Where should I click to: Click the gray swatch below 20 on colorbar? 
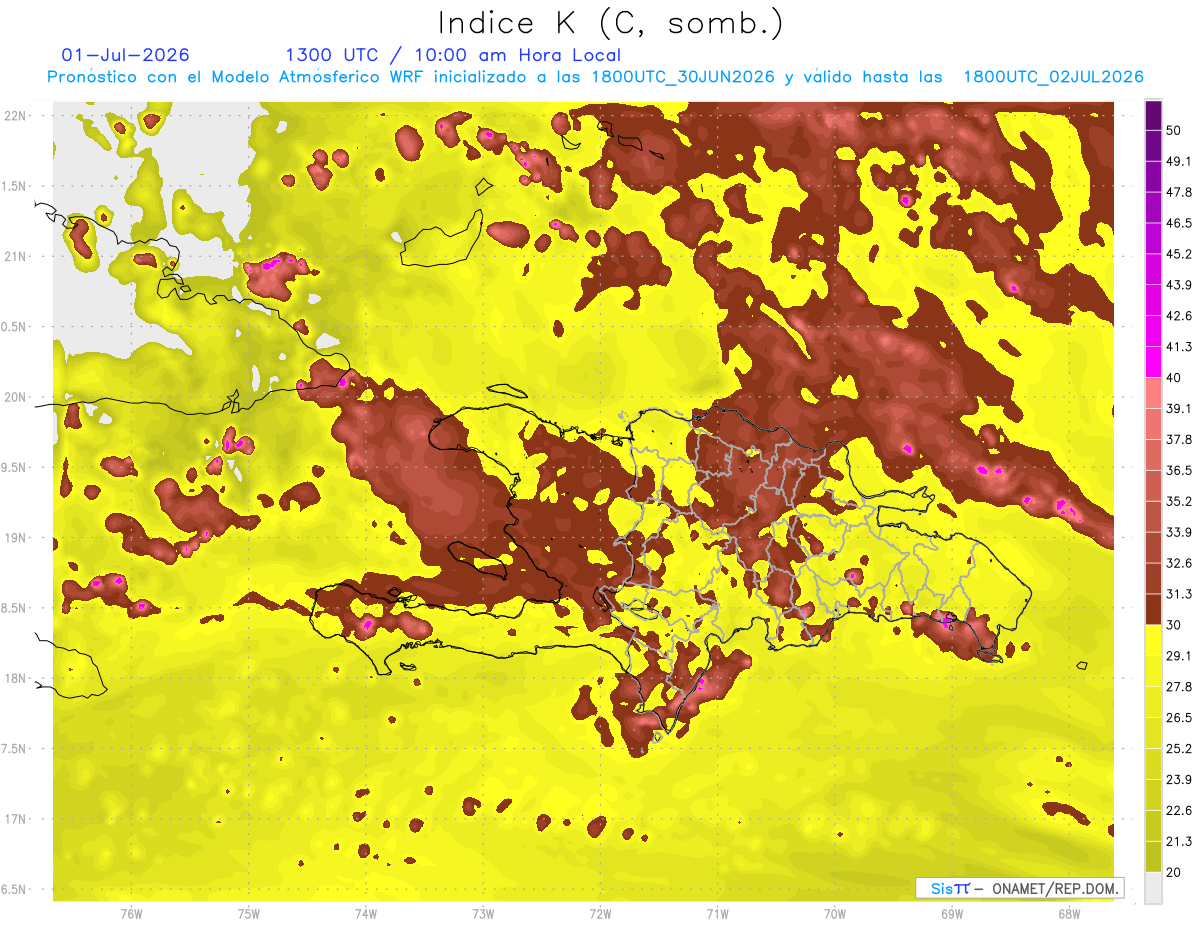1153,887
